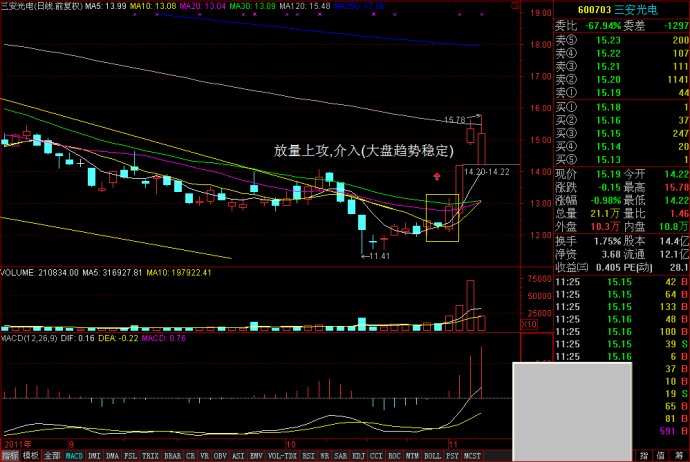Image resolution: width=690 pixels, height=462 pixels.
Task: Select the CR indicator tab
Action: (x=191, y=456)
